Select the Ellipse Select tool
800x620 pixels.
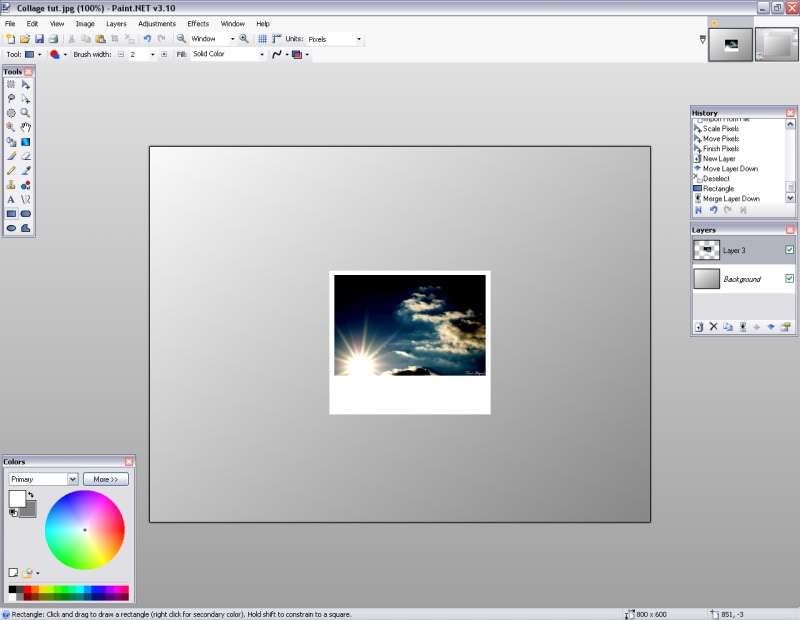[x=11, y=113]
